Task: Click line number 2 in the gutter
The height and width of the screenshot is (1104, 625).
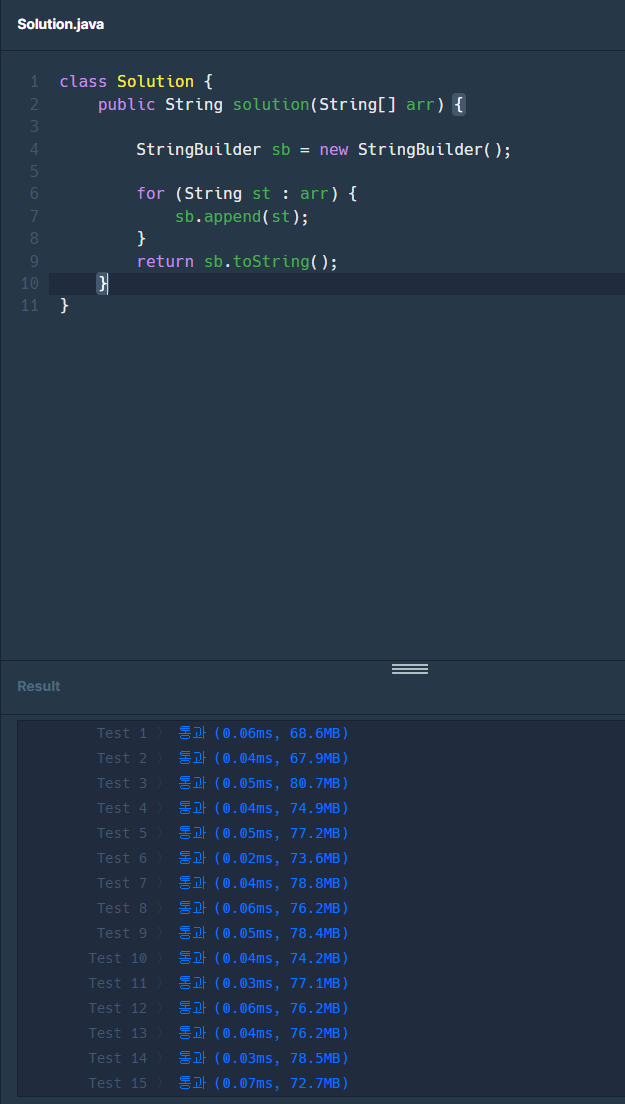Action: tap(34, 104)
